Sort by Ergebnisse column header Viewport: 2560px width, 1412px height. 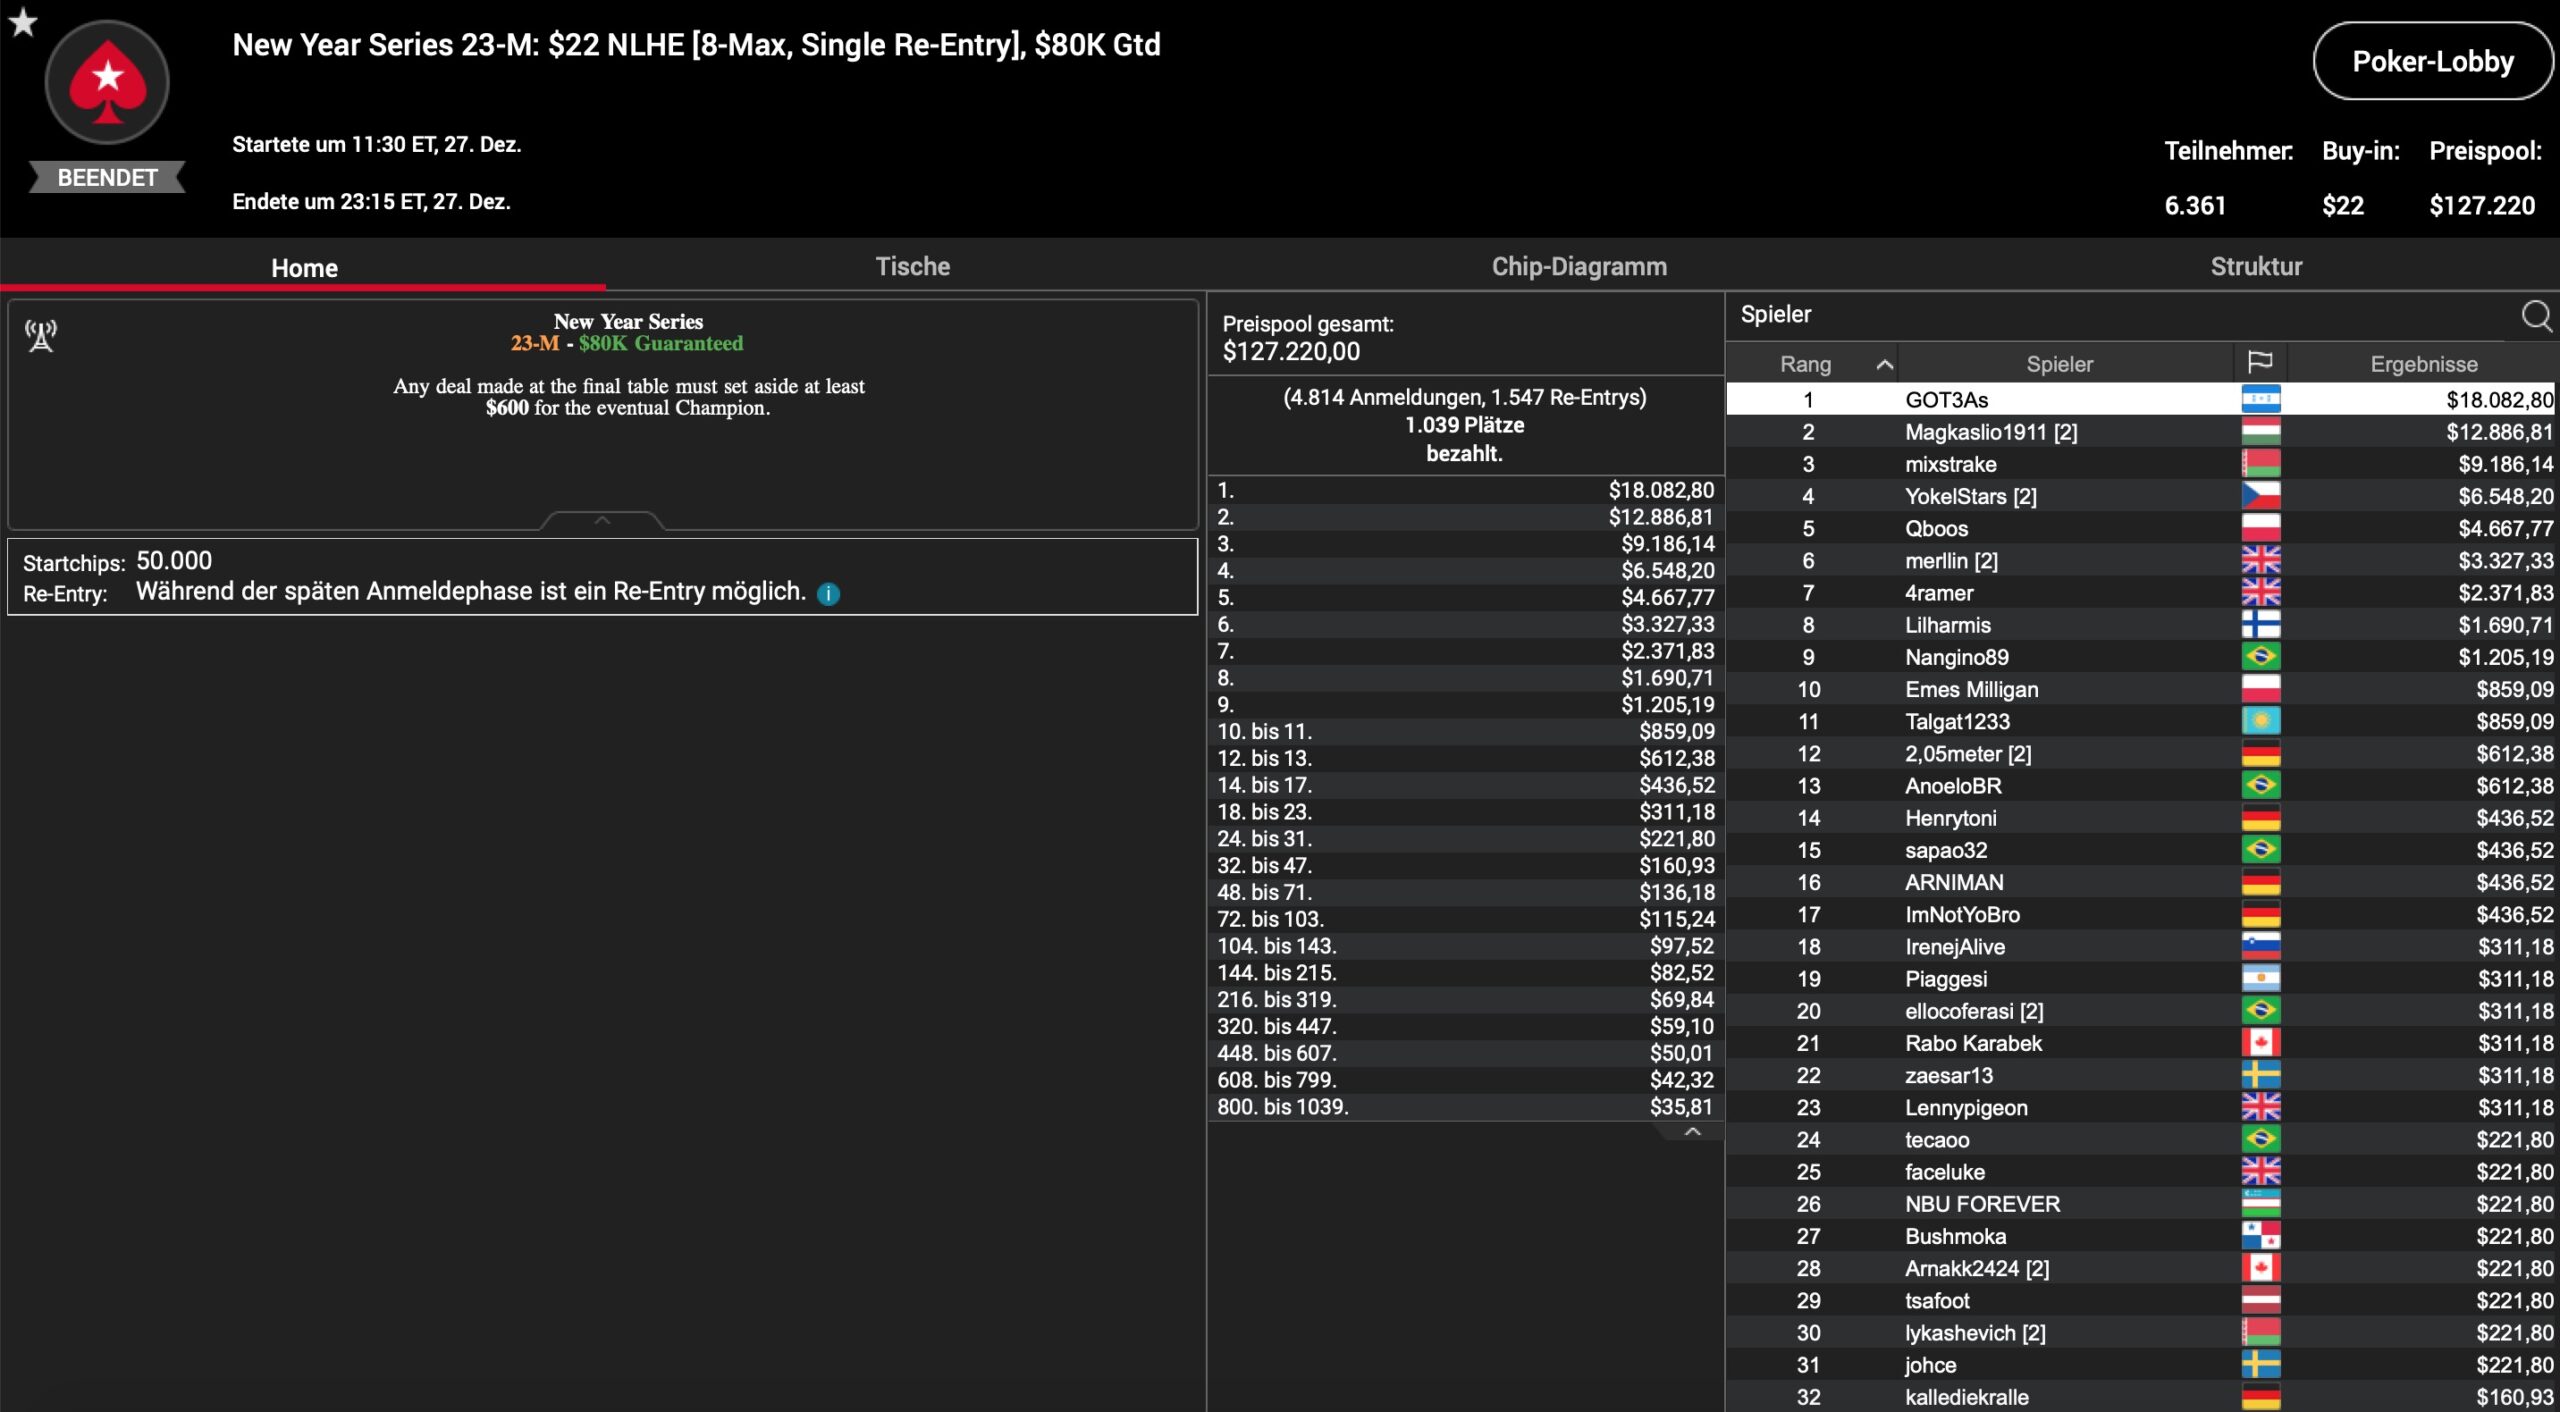2423,364
